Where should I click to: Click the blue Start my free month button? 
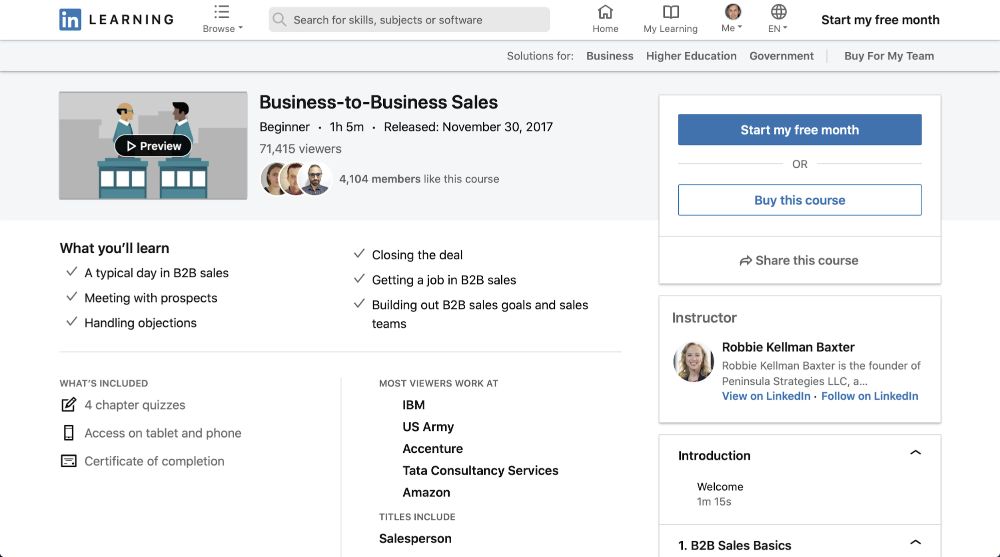point(800,130)
